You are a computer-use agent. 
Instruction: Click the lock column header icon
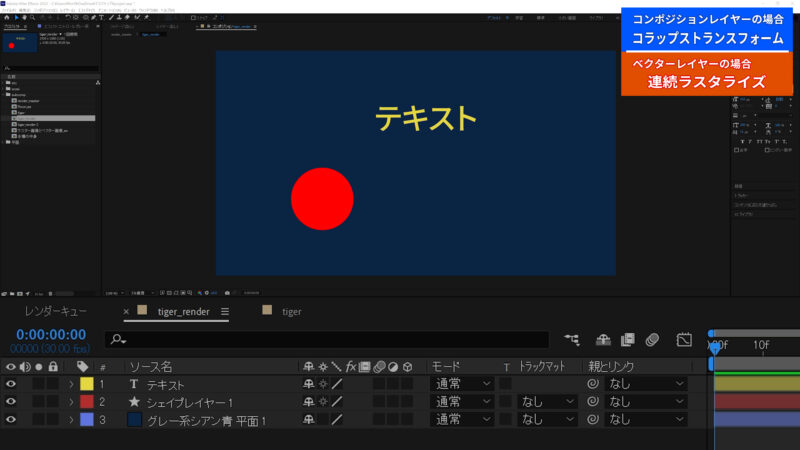coord(53,366)
